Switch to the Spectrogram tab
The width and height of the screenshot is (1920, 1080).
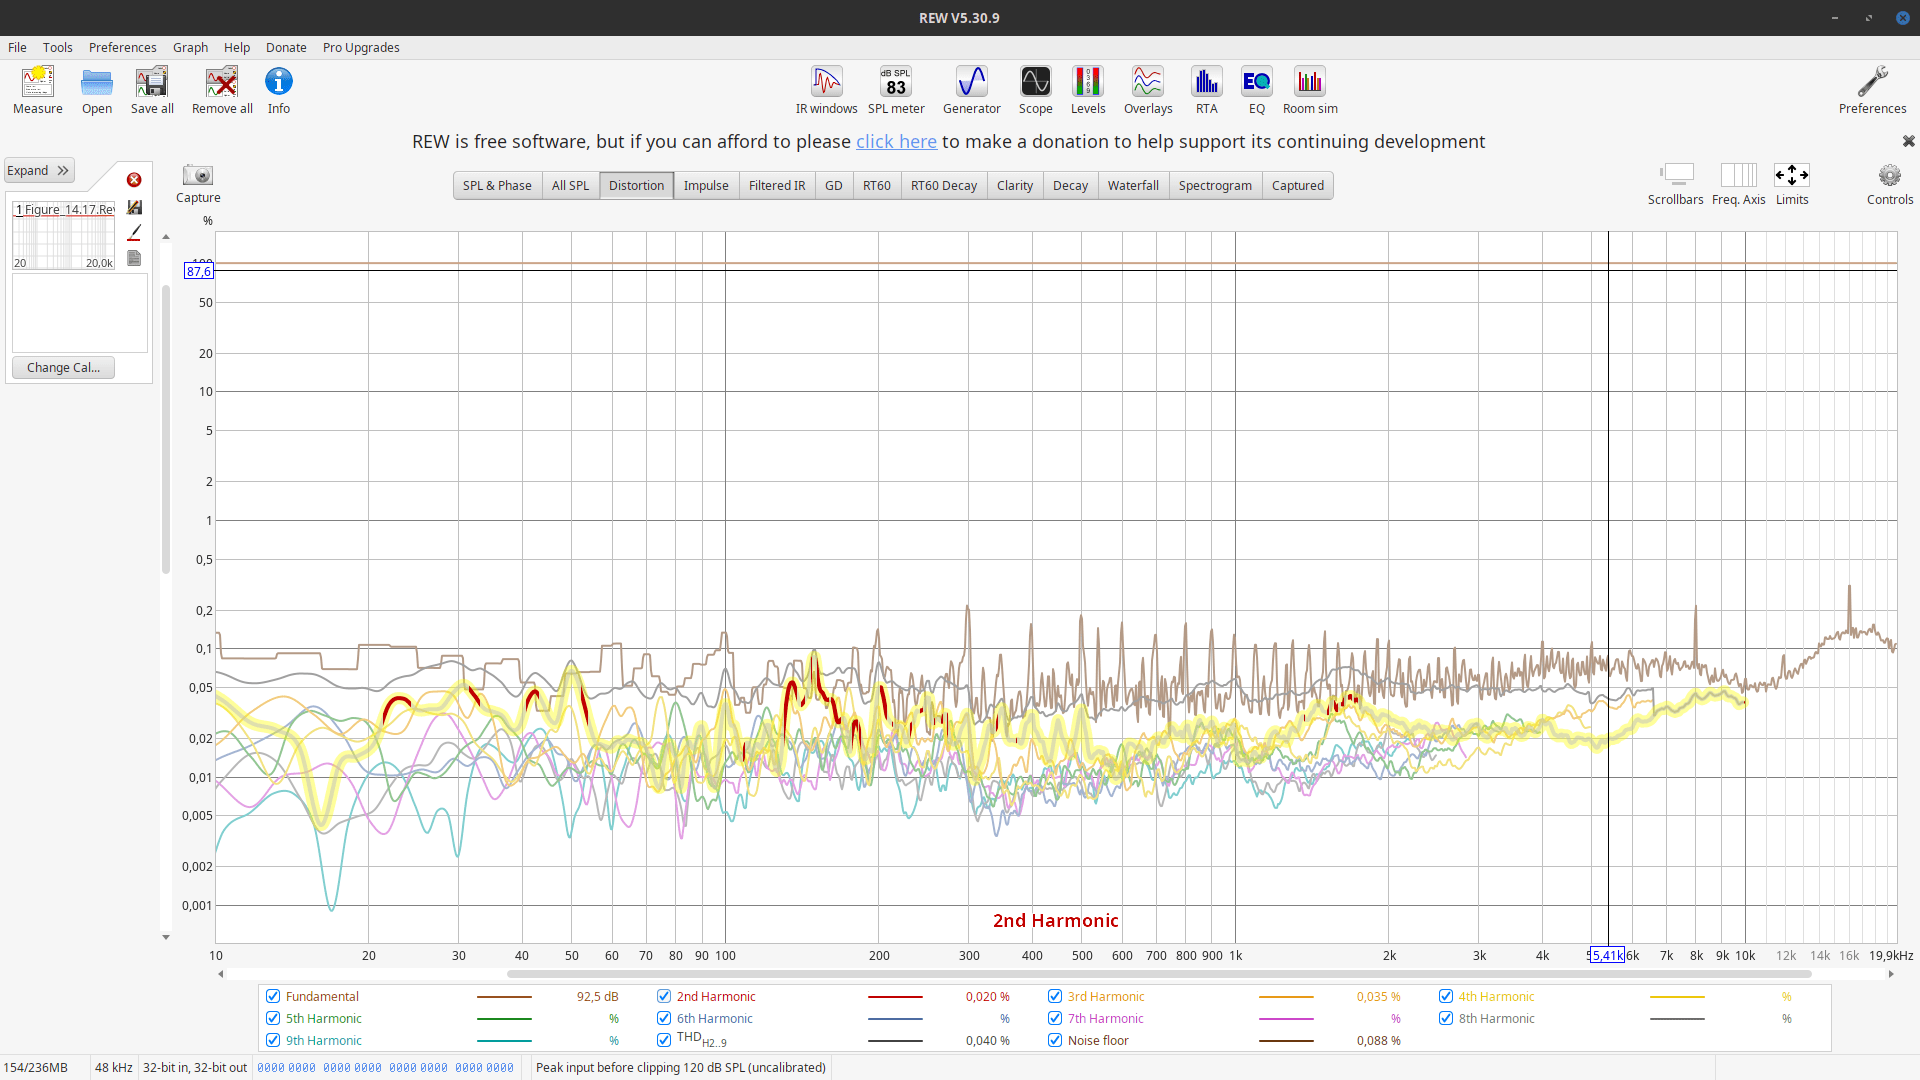tap(1215, 185)
